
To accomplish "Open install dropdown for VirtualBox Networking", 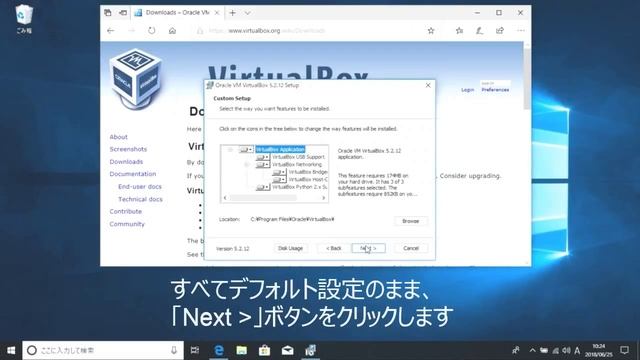I will click(263, 164).
